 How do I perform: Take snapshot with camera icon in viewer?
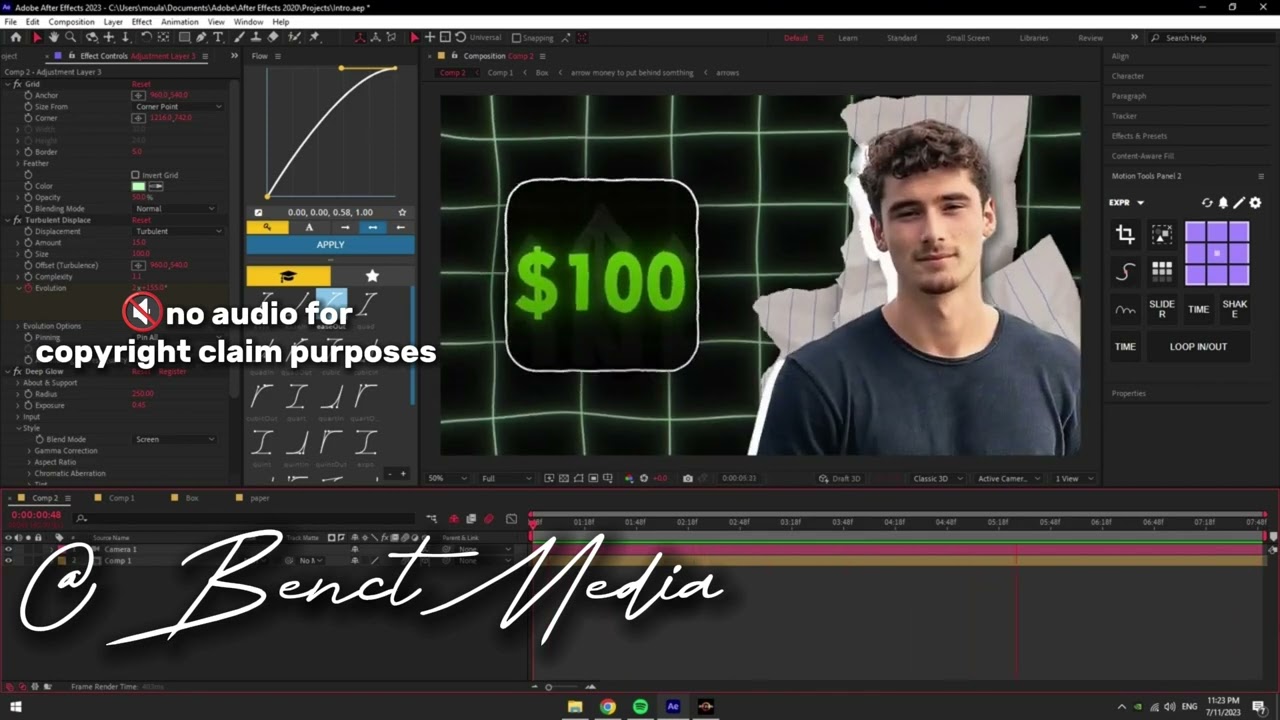[x=688, y=479]
